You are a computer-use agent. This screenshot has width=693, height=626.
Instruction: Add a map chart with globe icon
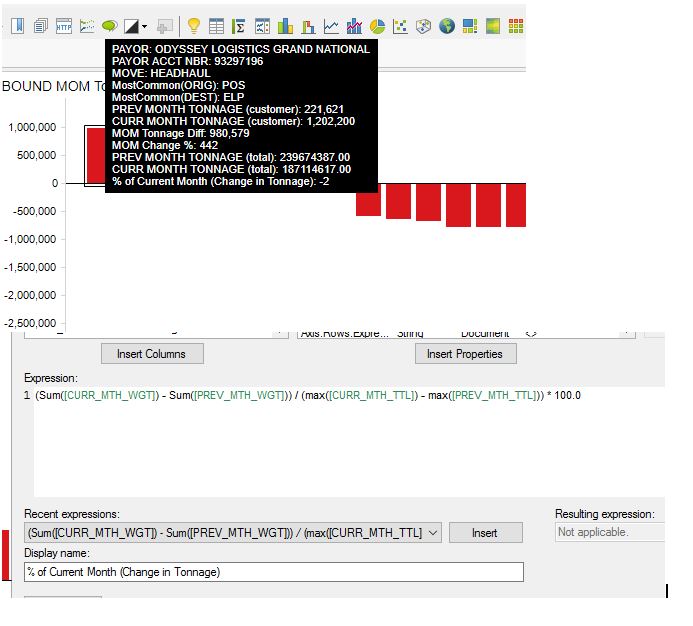[446, 26]
